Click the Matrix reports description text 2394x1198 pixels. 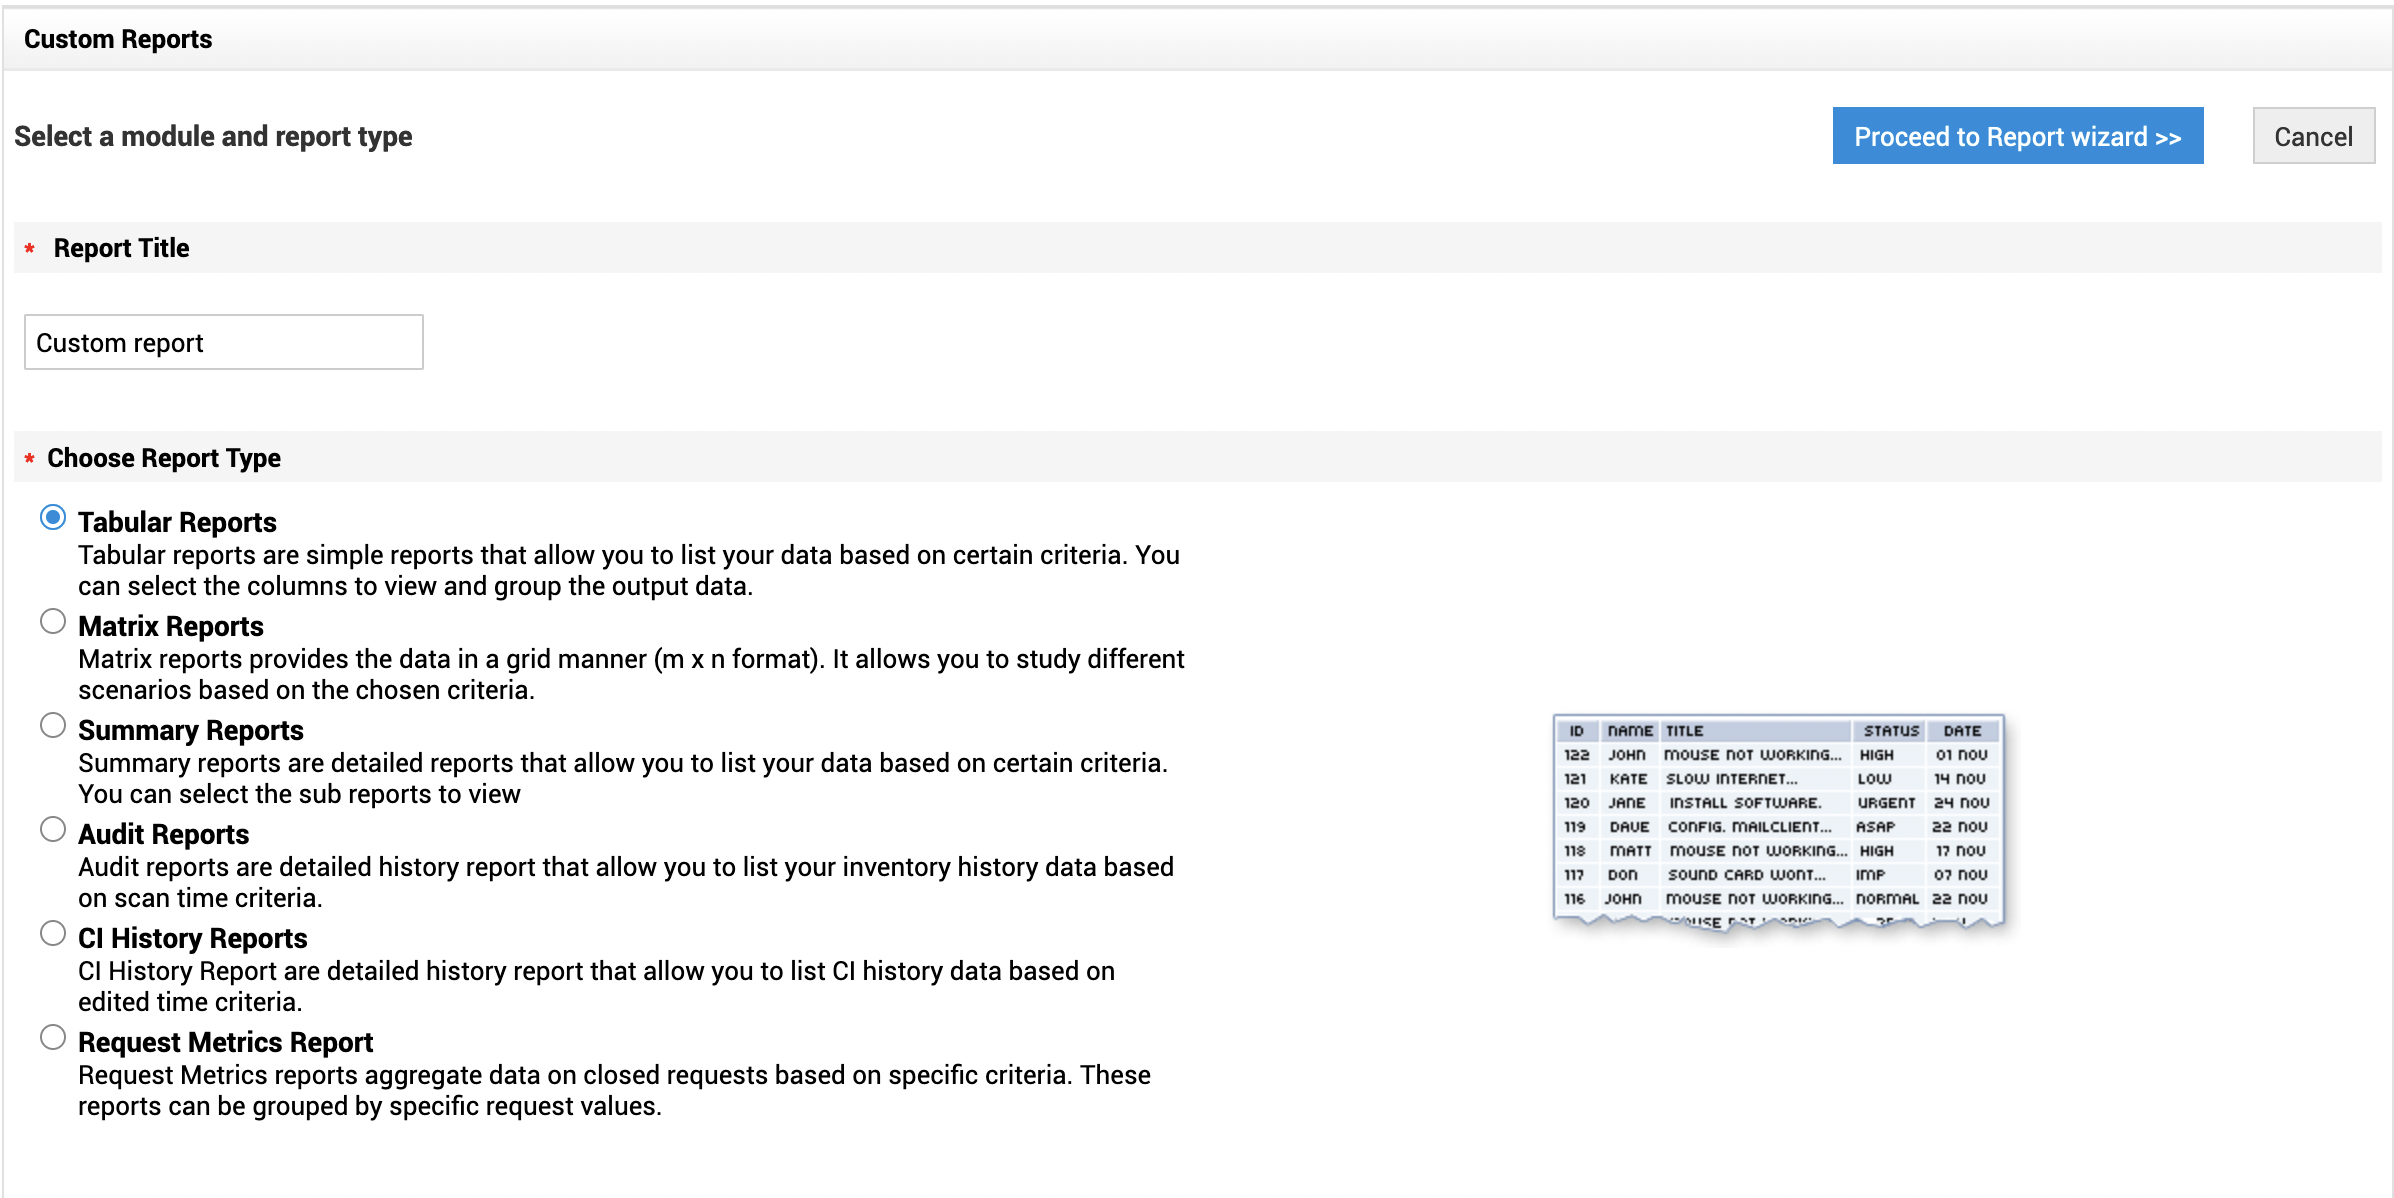click(x=631, y=674)
